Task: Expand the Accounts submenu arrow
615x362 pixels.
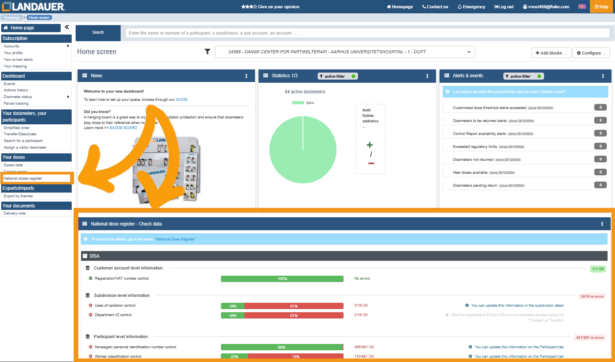Action: (x=68, y=46)
